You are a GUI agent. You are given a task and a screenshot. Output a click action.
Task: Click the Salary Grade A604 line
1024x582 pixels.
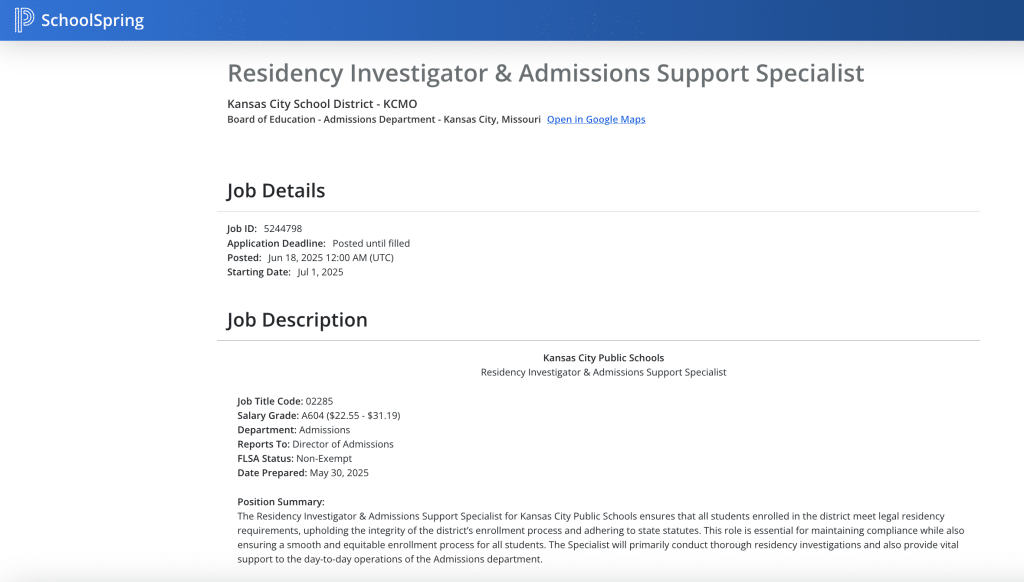[x=318, y=415]
